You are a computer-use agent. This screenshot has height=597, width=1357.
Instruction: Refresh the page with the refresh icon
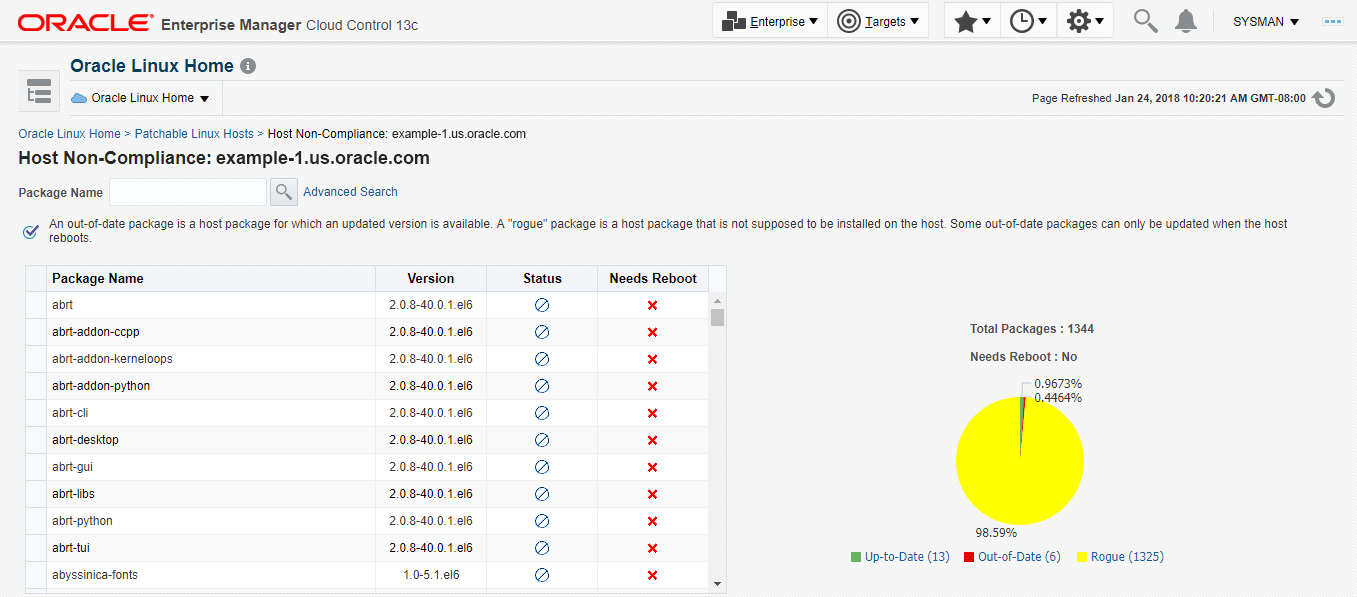click(1324, 98)
